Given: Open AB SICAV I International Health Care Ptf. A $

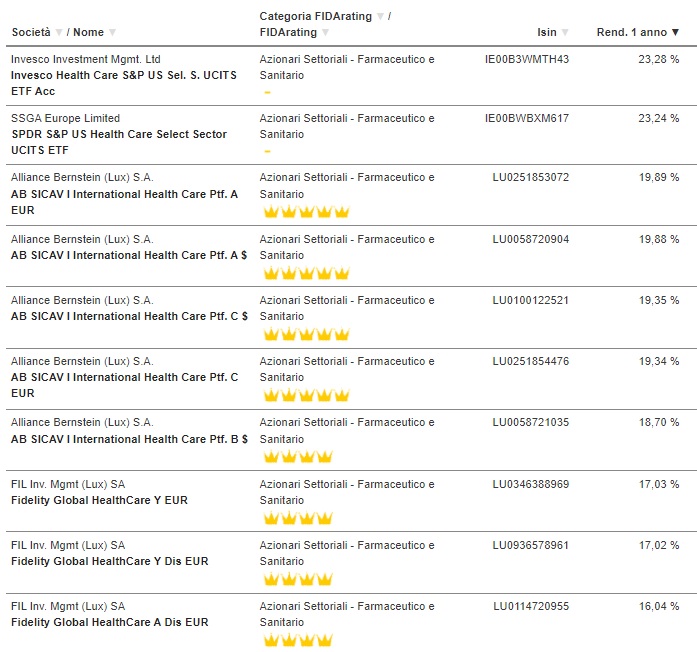Looking at the screenshot, I should click(x=129, y=255).
